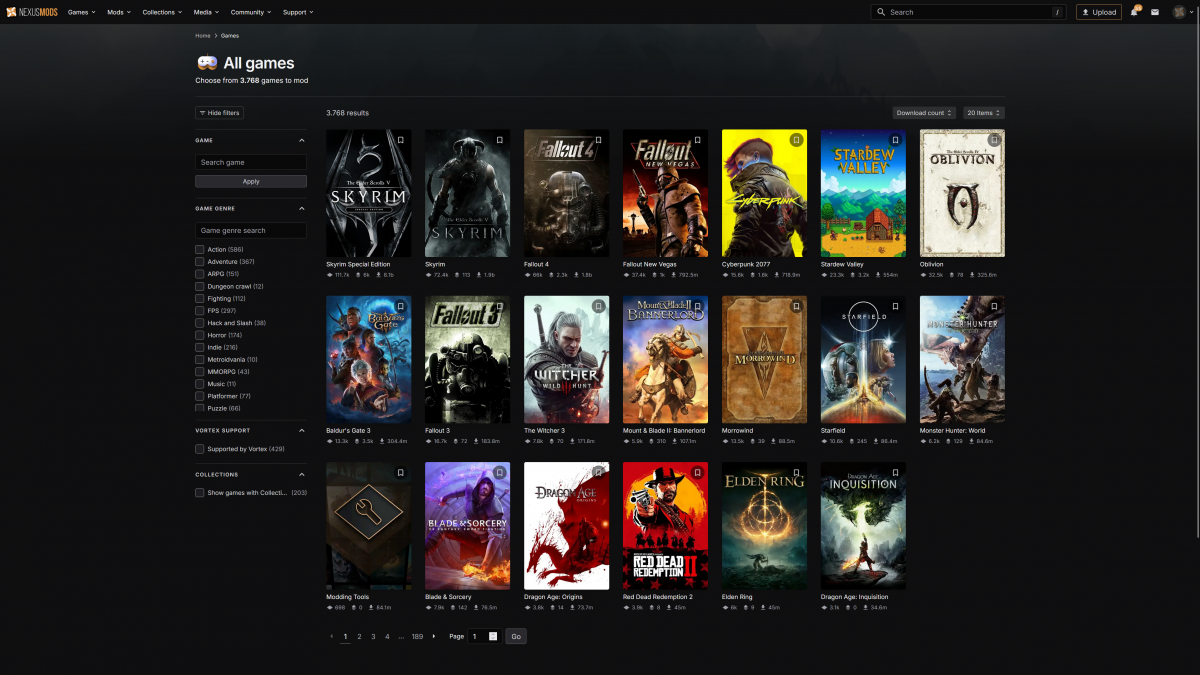
Task: Tick the Horror genre checkbox
Action: click(x=200, y=335)
